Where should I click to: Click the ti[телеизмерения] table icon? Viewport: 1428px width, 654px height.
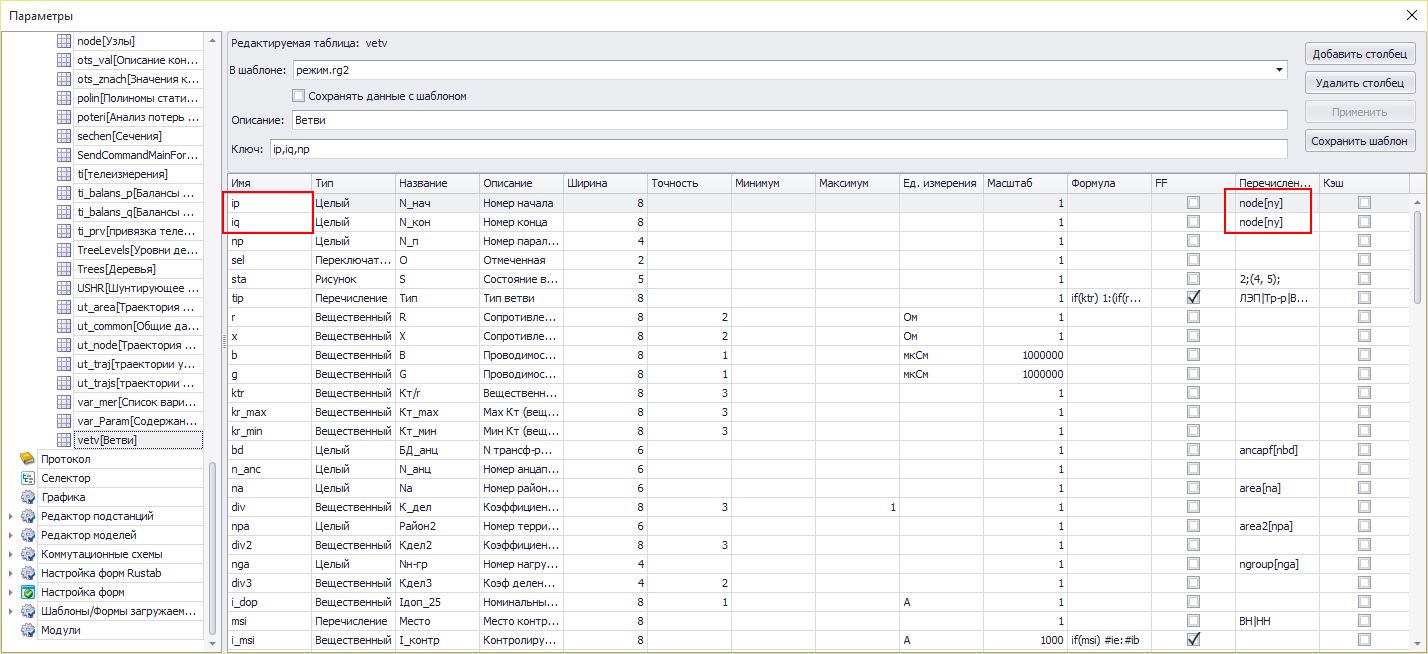pos(65,174)
